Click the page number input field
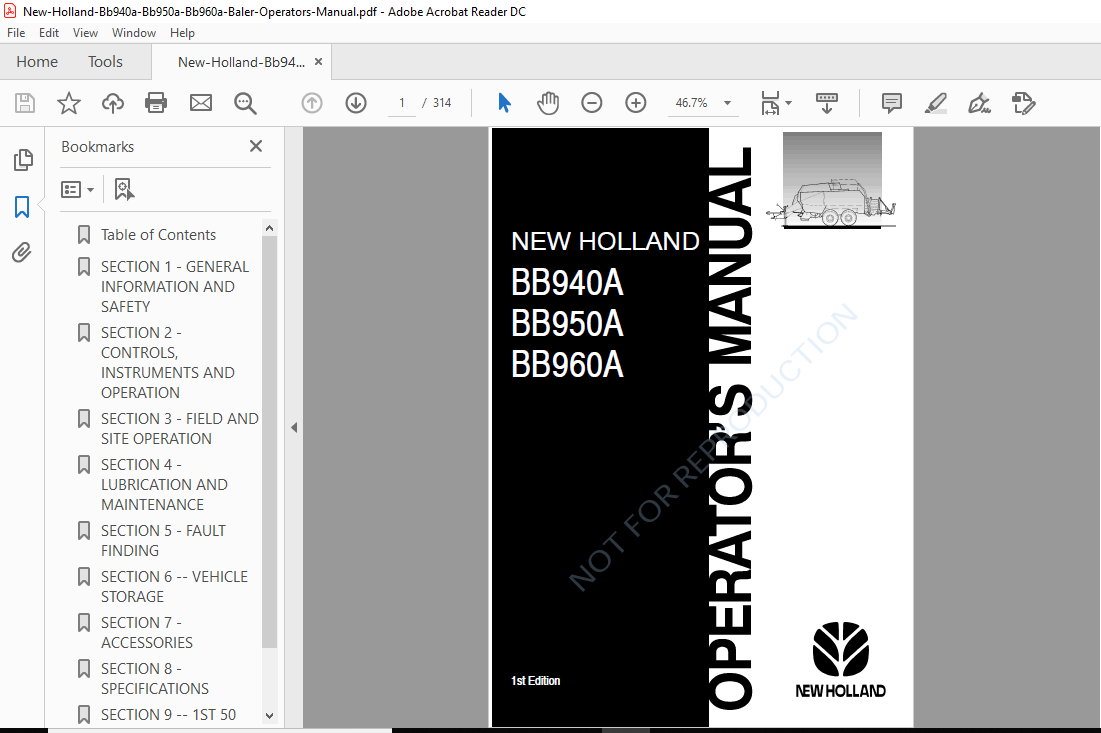The image size is (1101, 733). coord(402,103)
